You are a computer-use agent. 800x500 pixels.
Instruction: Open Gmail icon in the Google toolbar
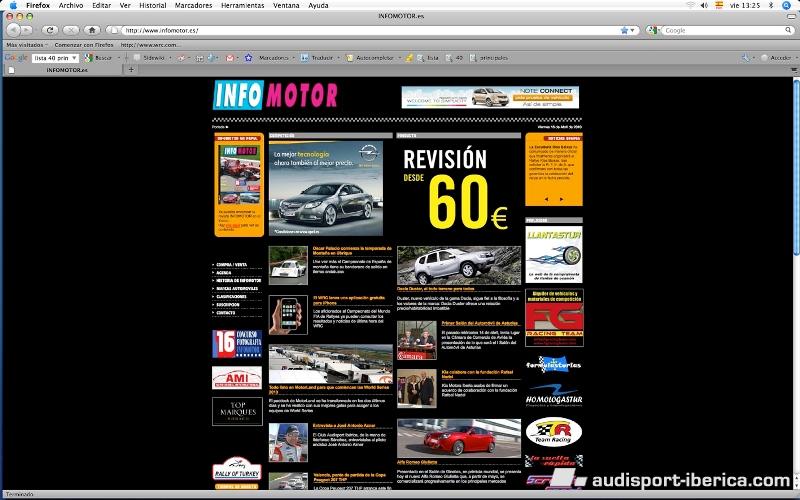[230, 58]
